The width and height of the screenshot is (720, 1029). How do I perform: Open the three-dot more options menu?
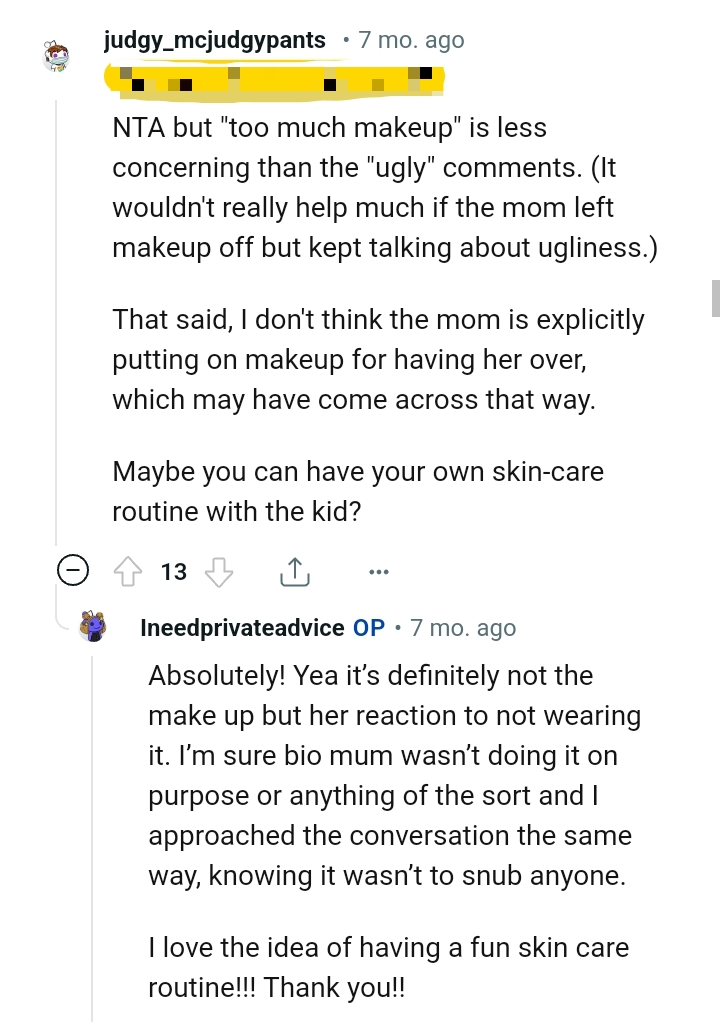378,572
